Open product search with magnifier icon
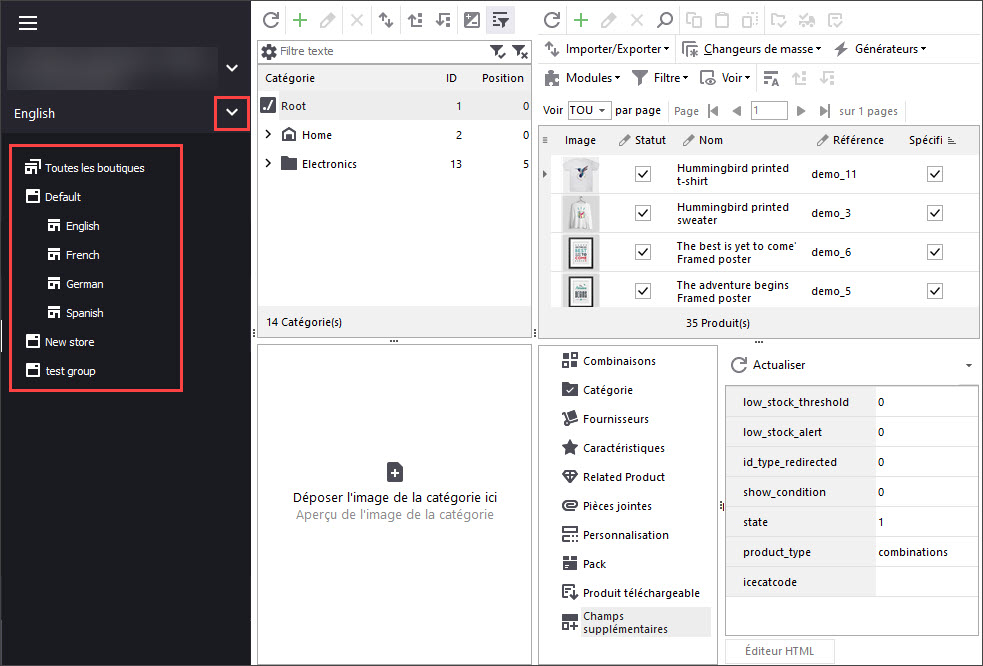Viewport: 983px width, 666px height. (665, 20)
